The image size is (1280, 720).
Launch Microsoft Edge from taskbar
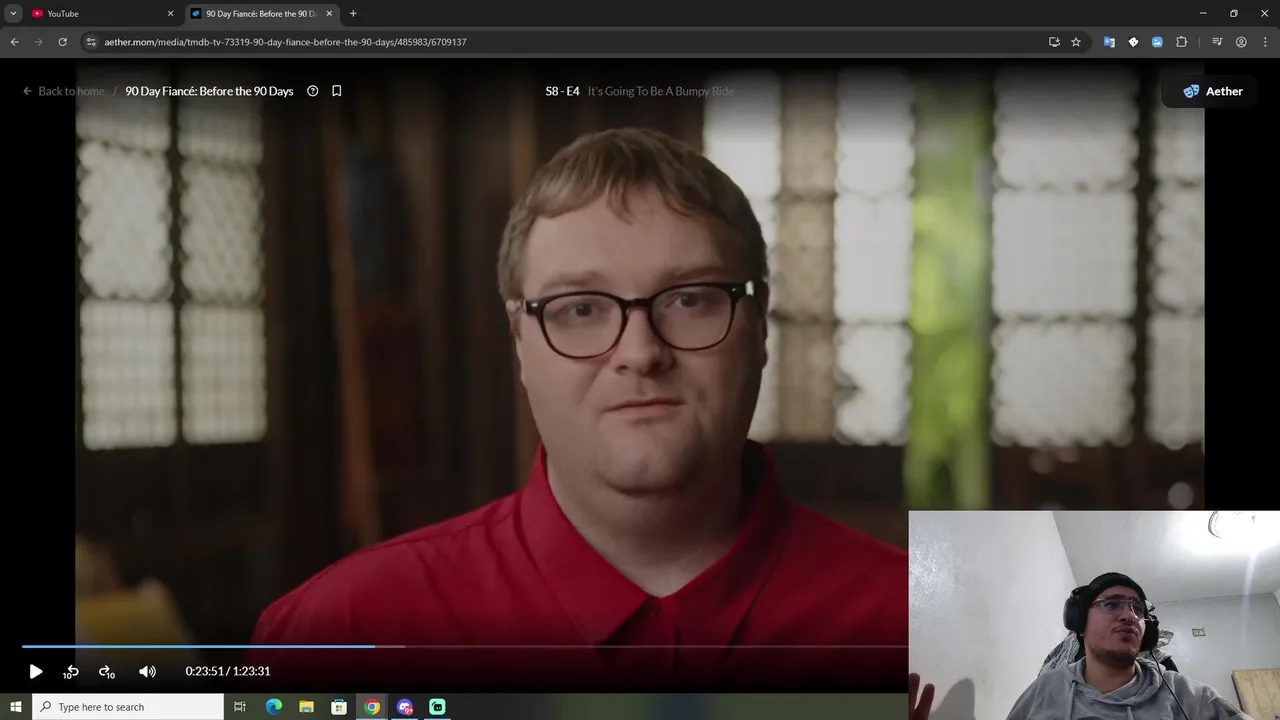pos(274,707)
